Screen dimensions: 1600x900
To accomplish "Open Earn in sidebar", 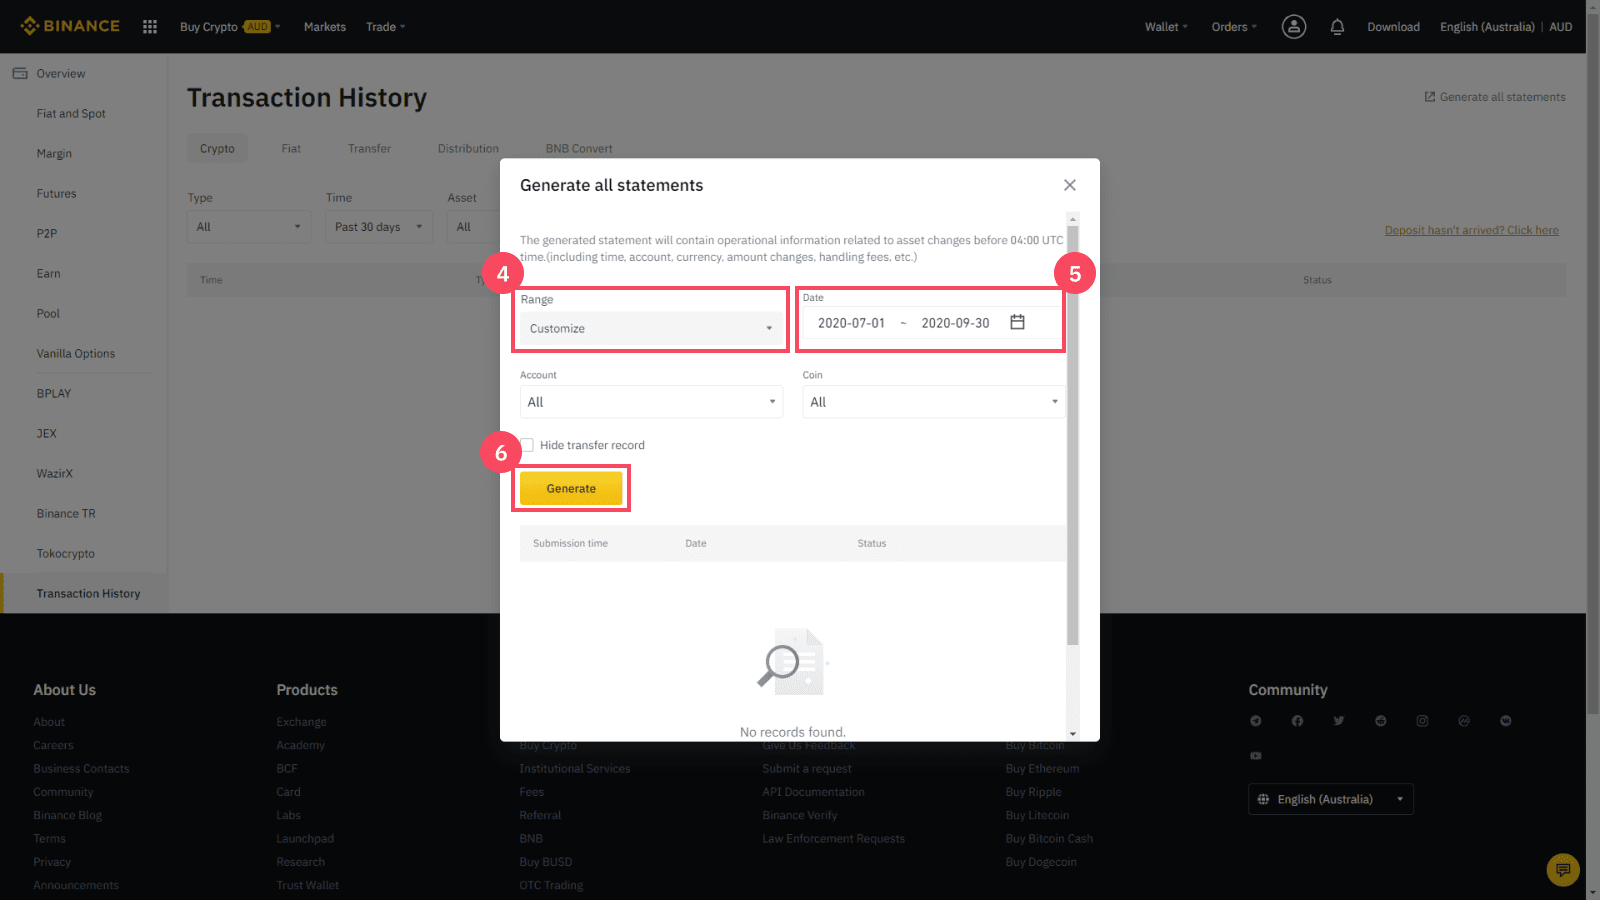I will [48, 273].
